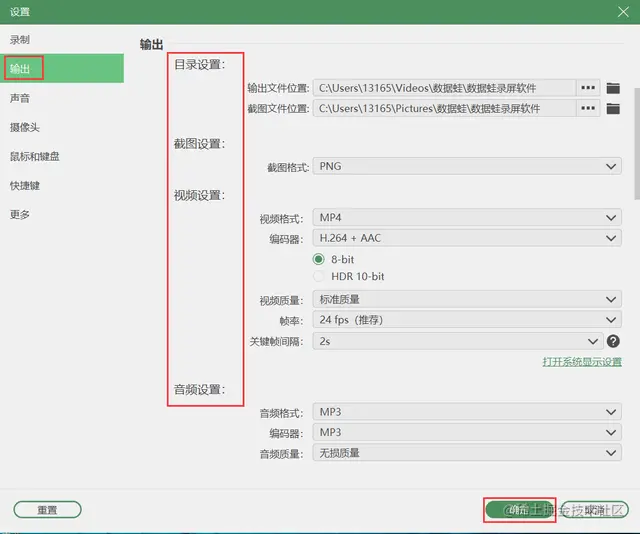Open the H.264 + AAC encoder dropdown

point(467,238)
